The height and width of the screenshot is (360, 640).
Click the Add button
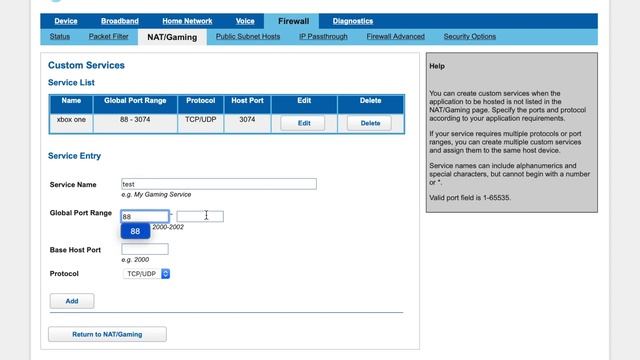pyautogui.click(x=72, y=301)
